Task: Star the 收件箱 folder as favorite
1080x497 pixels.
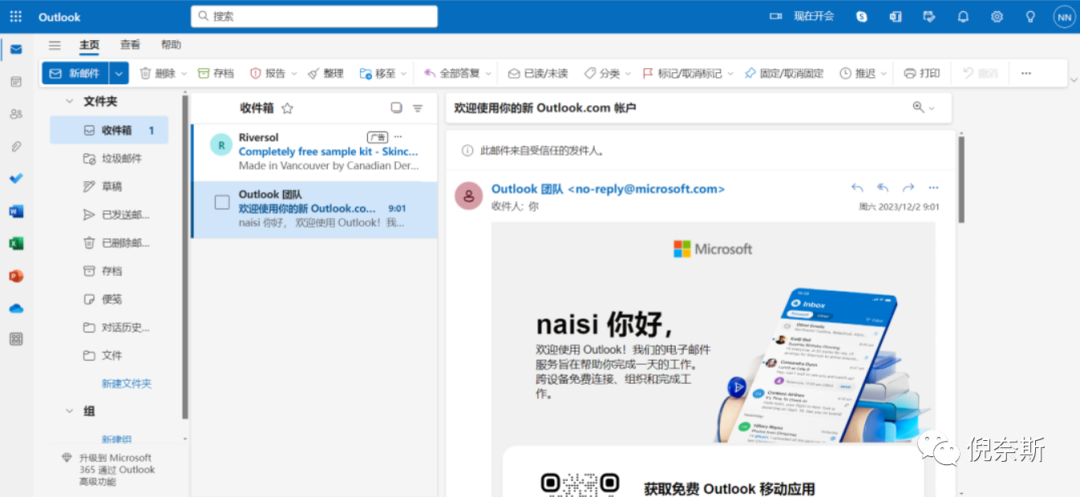Action: coord(288,108)
